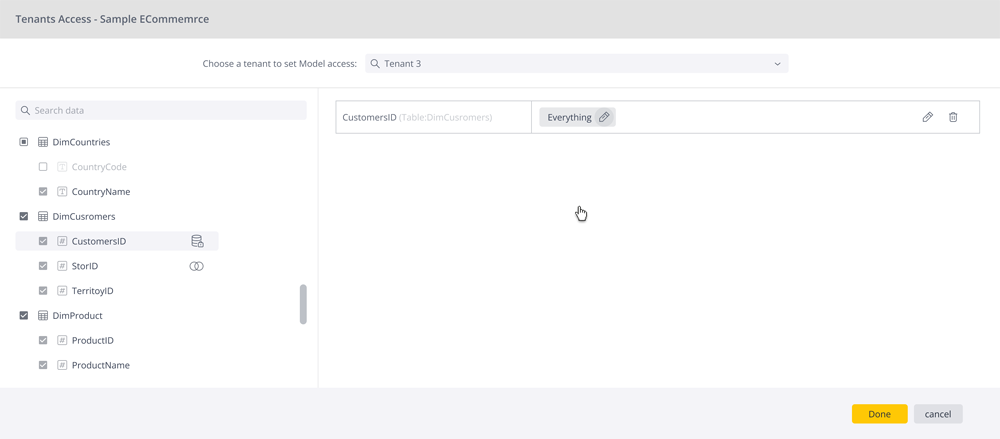
Task: Click the data security icon on CustomersID row
Action: tap(197, 241)
